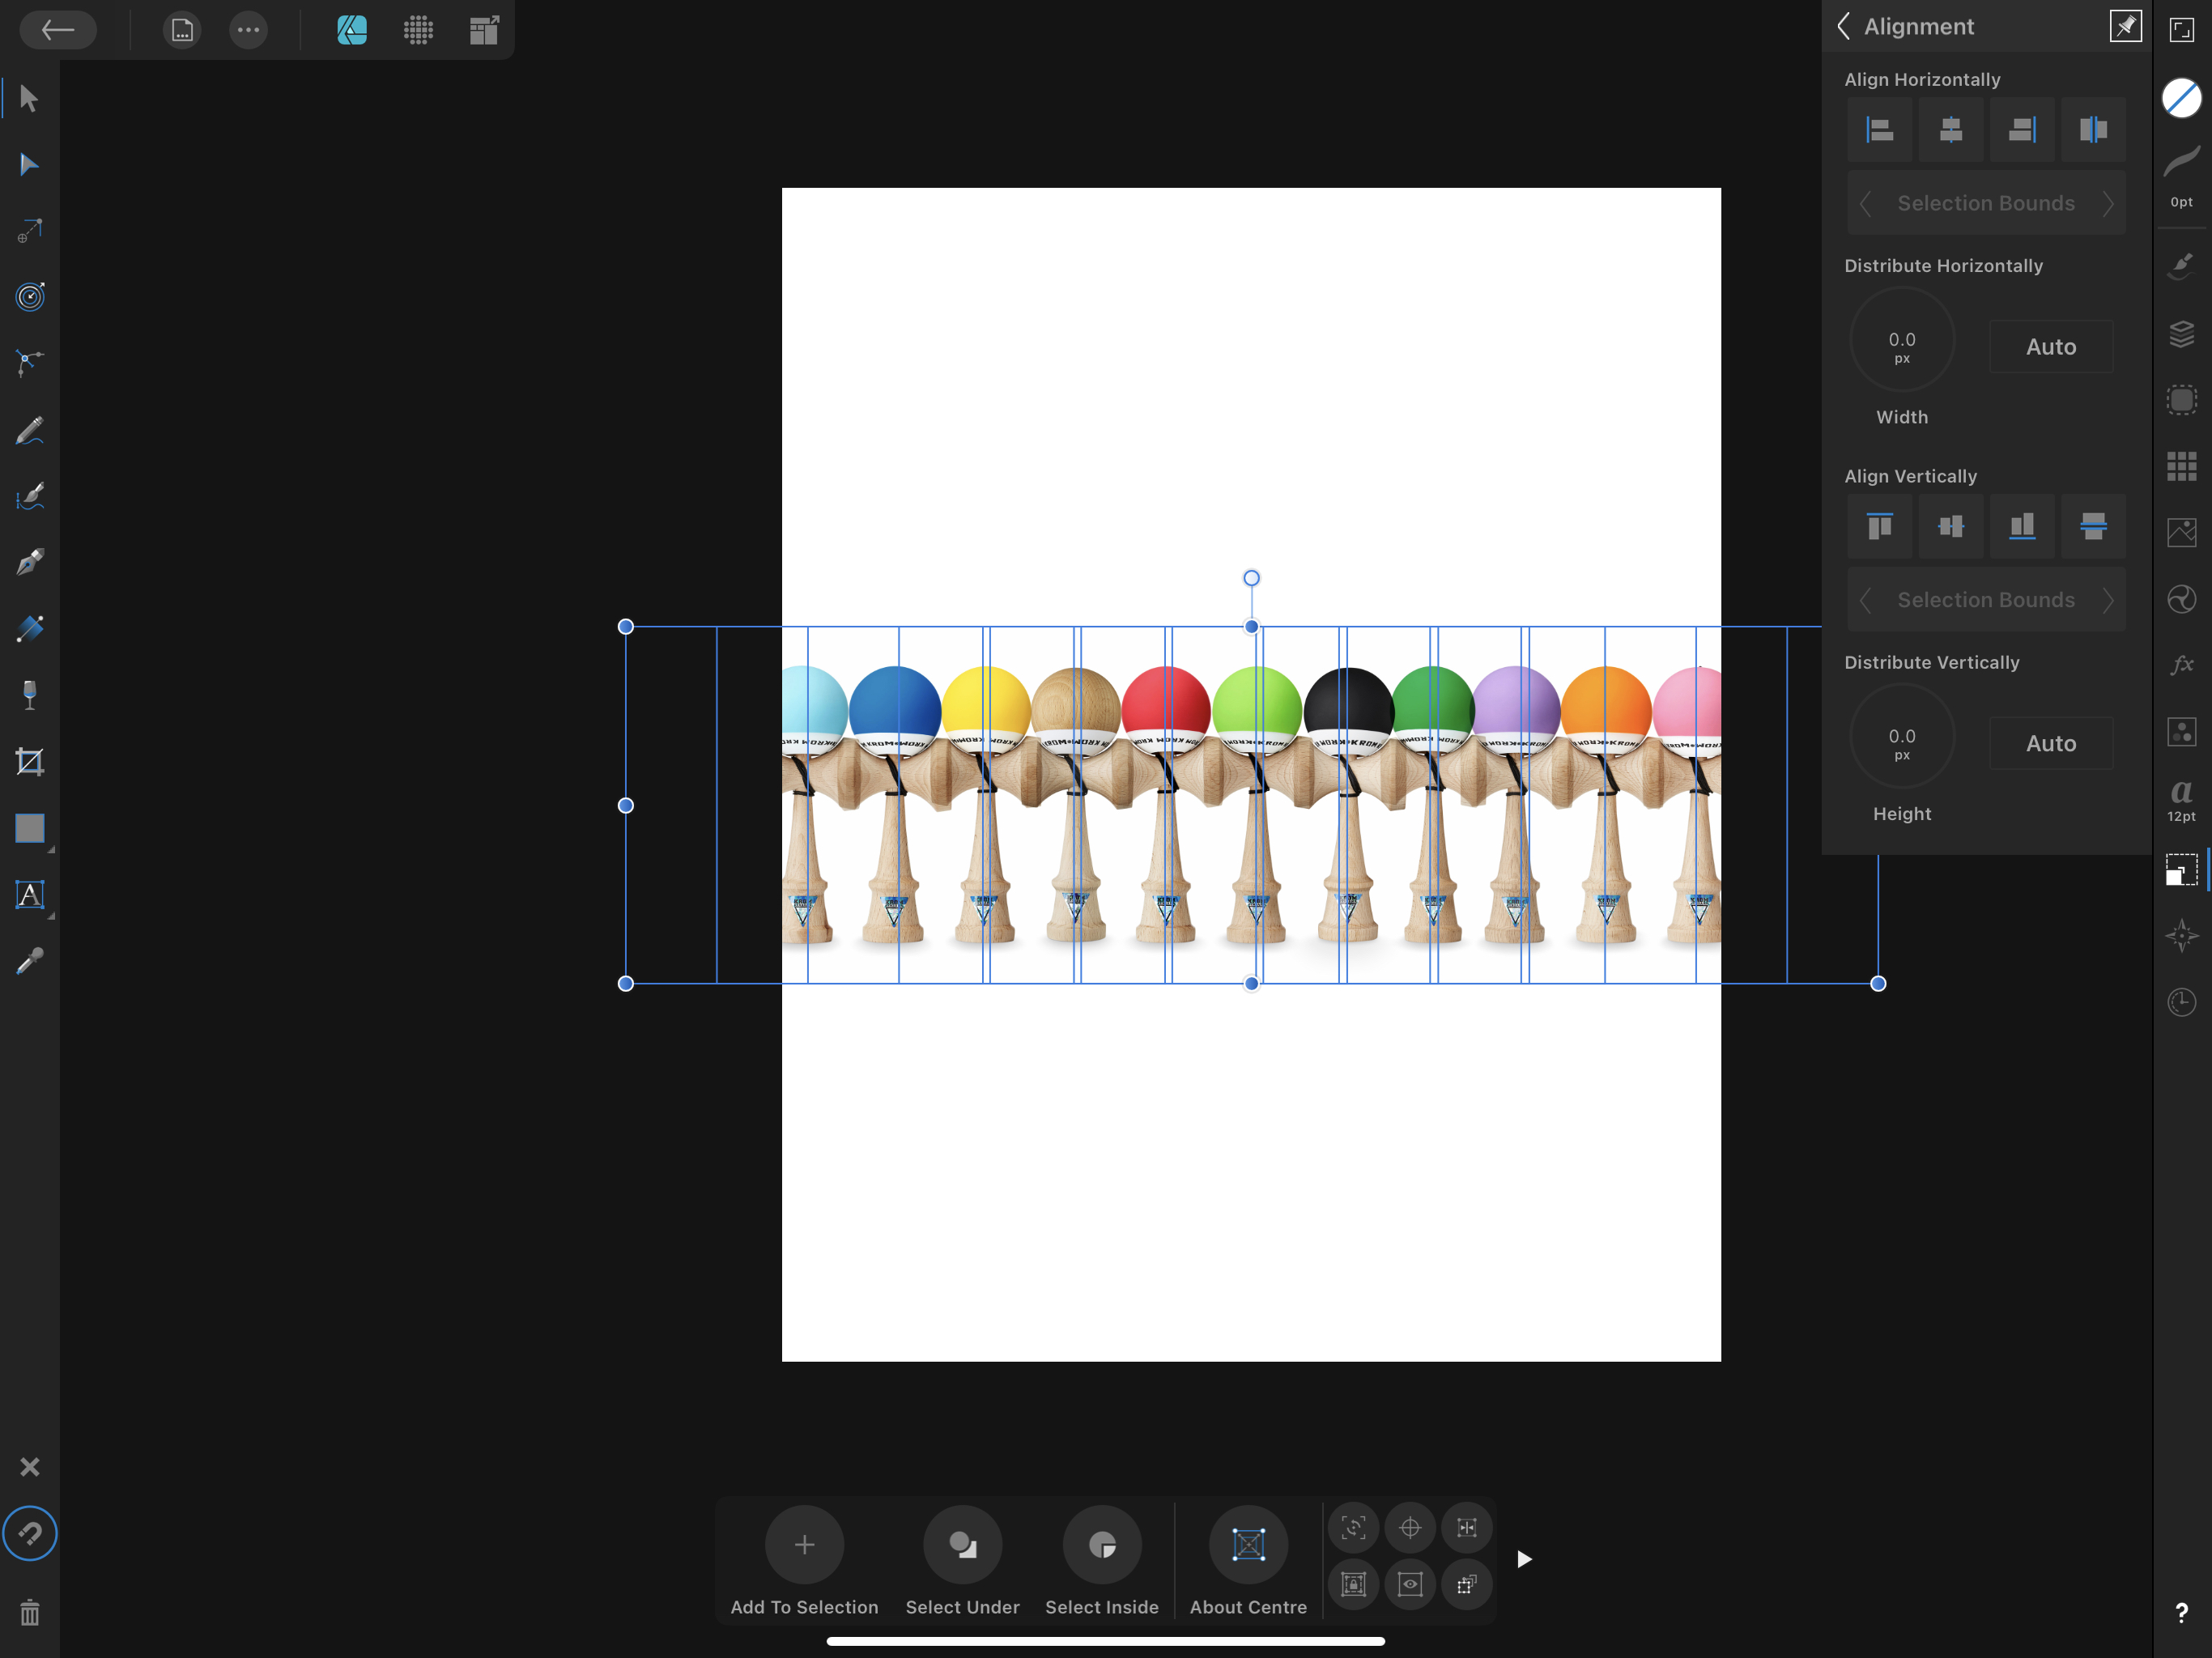This screenshot has width=2212, height=1658.
Task: Next vertical Selection Bounds option
Action: [x=2107, y=600]
